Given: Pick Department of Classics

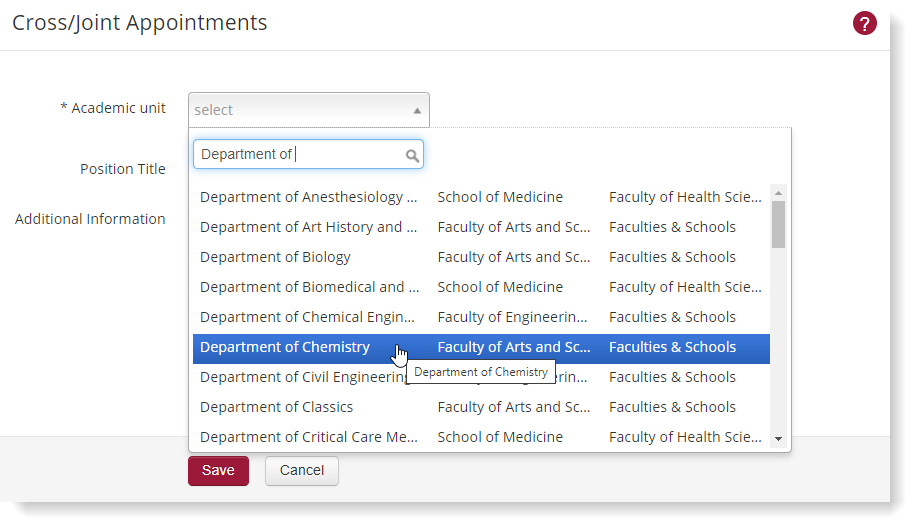Looking at the screenshot, I should click(x=277, y=407).
